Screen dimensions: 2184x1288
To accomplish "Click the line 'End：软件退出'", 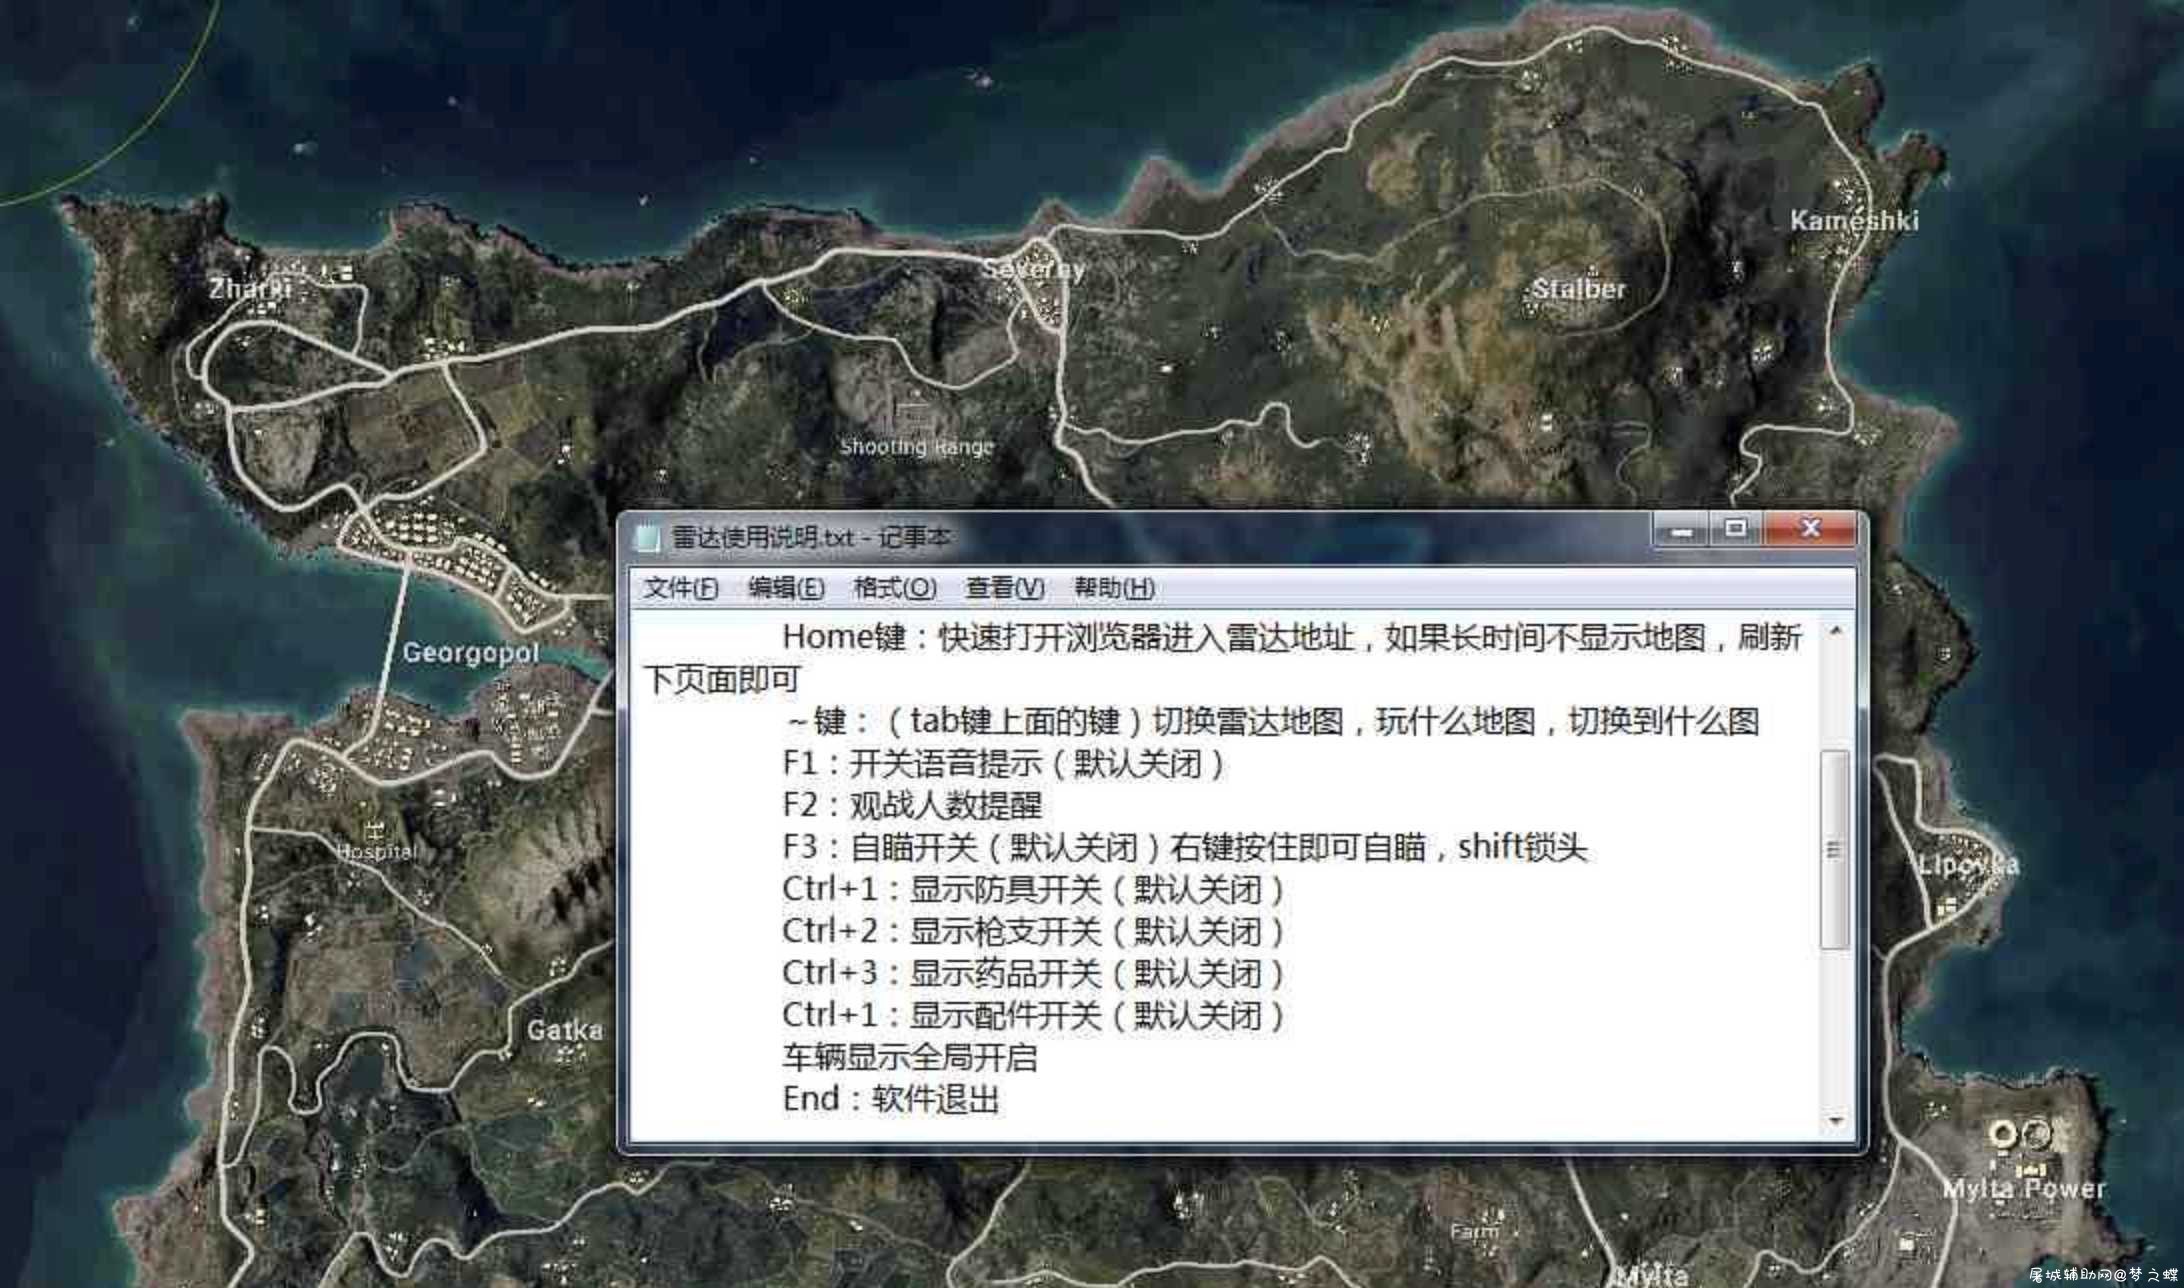I will [891, 1099].
